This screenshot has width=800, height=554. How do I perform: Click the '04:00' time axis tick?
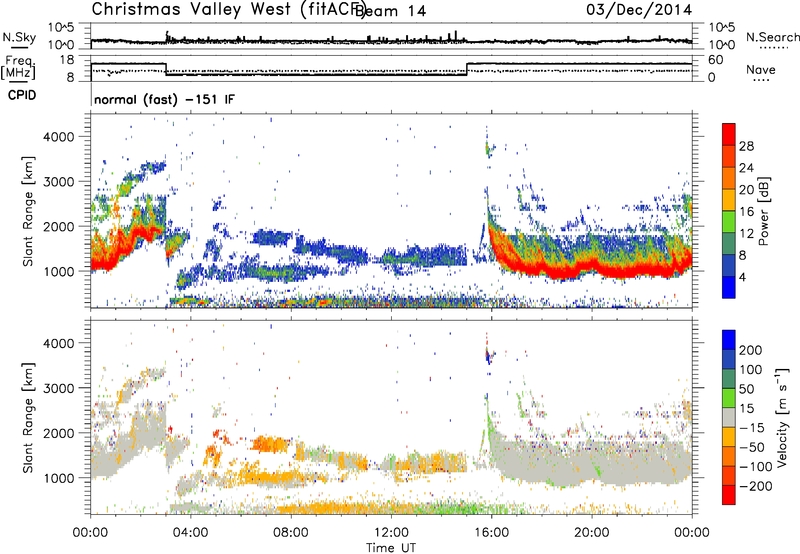[x=190, y=533]
